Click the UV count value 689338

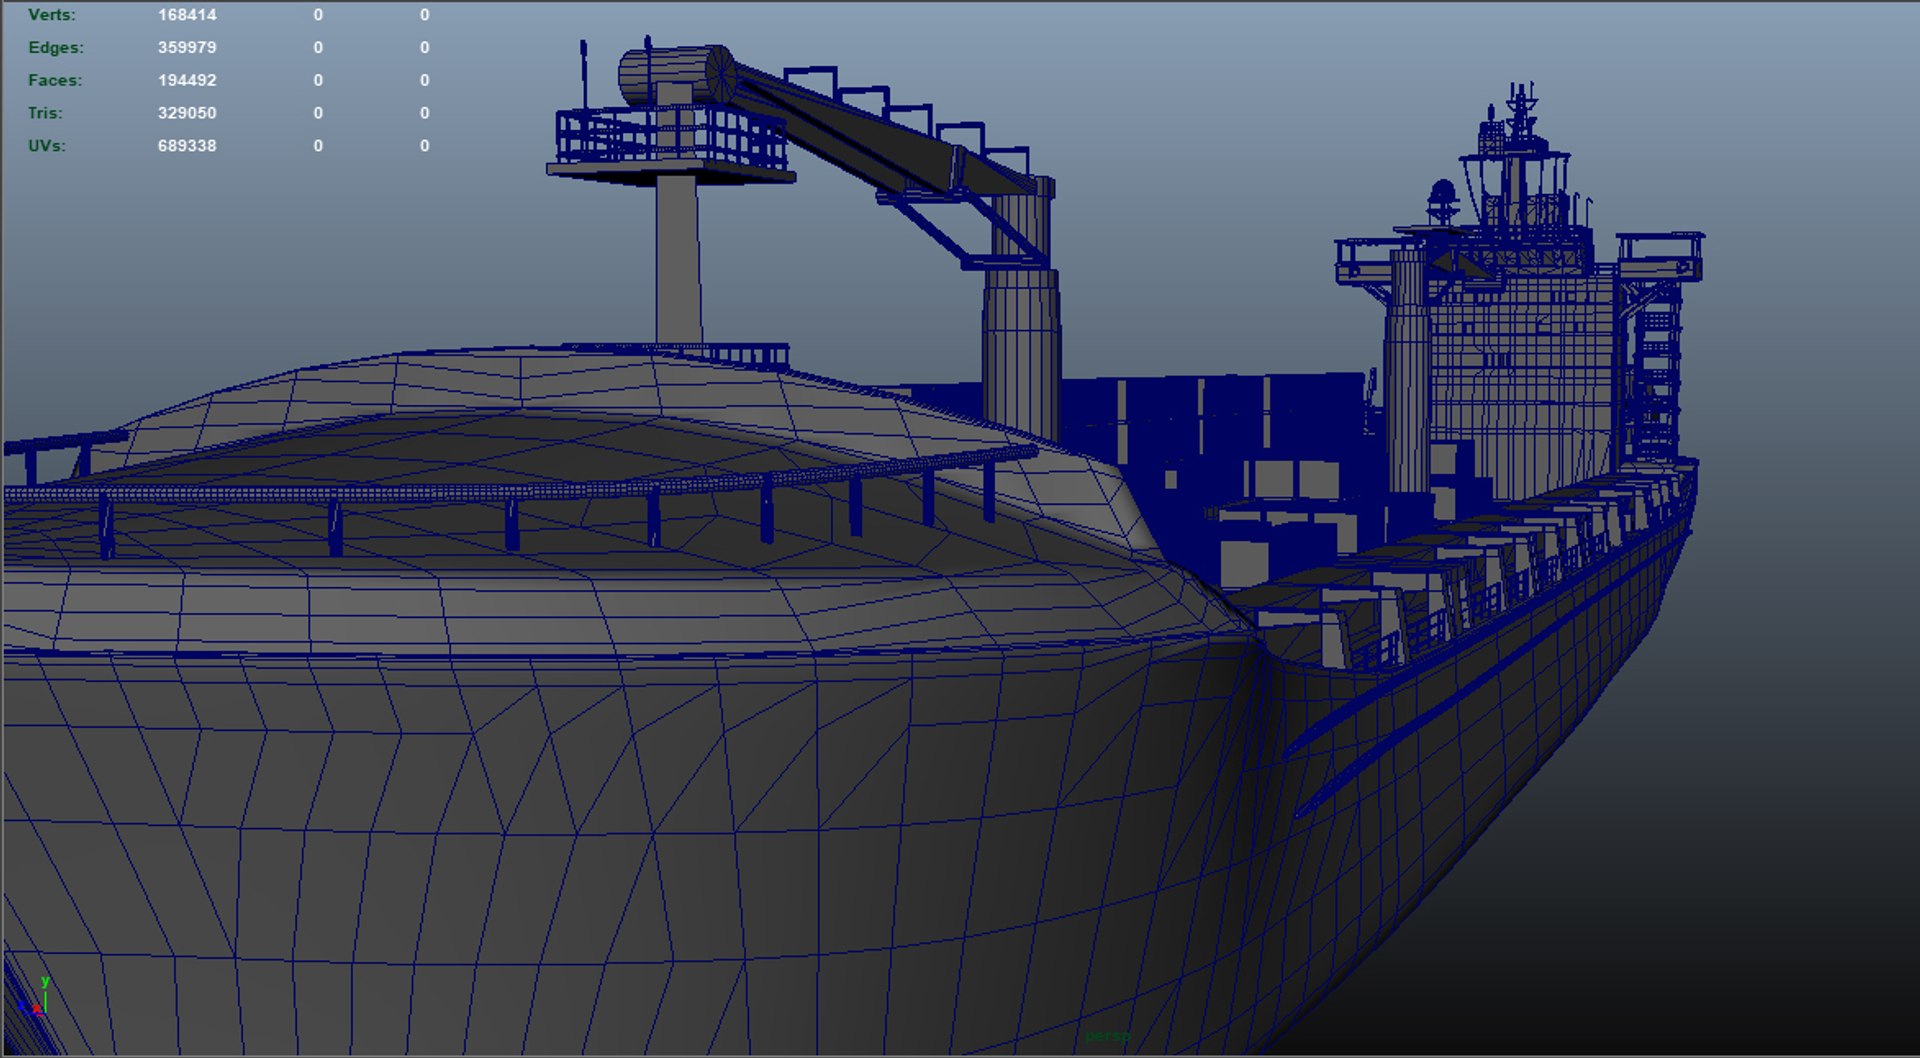click(x=187, y=145)
